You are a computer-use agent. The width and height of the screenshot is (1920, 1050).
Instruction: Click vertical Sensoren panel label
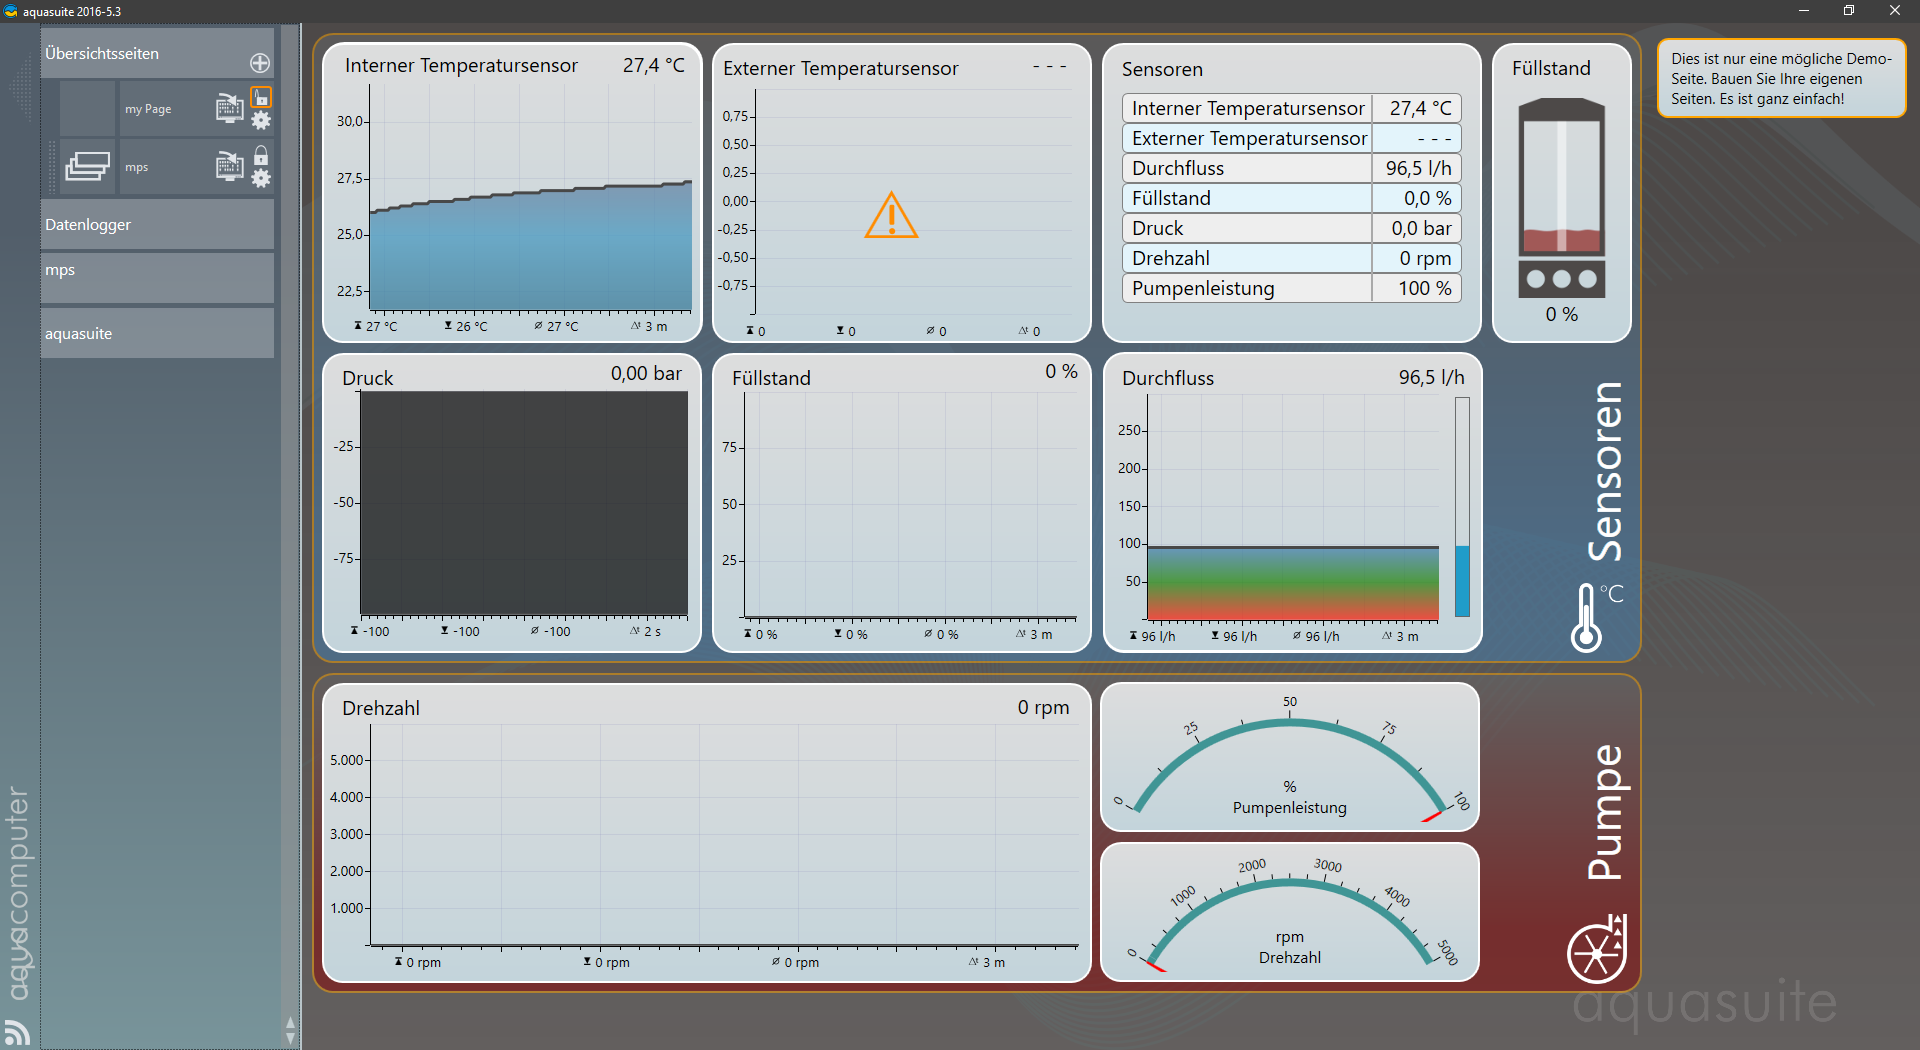pyautogui.click(x=1604, y=471)
